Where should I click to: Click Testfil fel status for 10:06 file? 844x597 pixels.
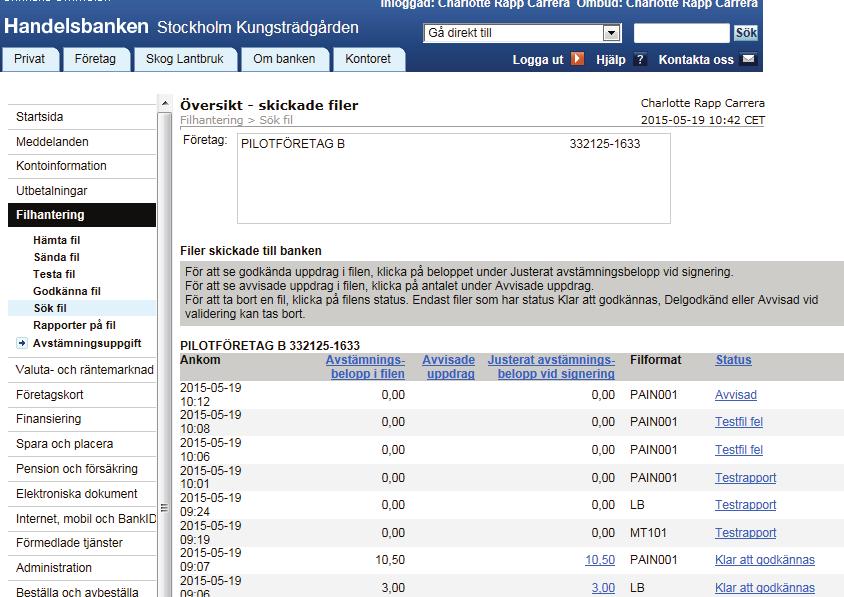click(x=738, y=449)
